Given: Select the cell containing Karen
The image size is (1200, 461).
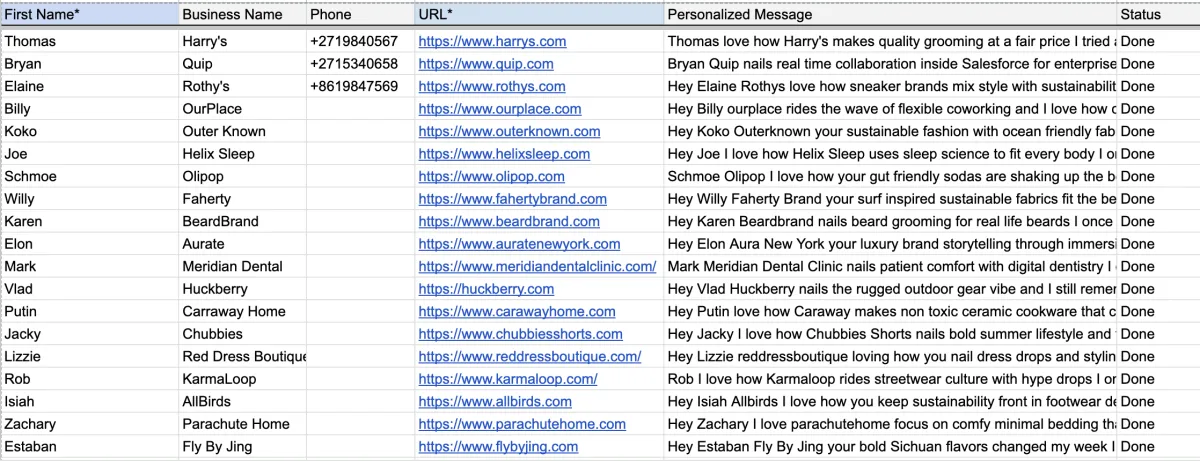Looking at the screenshot, I should [x=89, y=221].
